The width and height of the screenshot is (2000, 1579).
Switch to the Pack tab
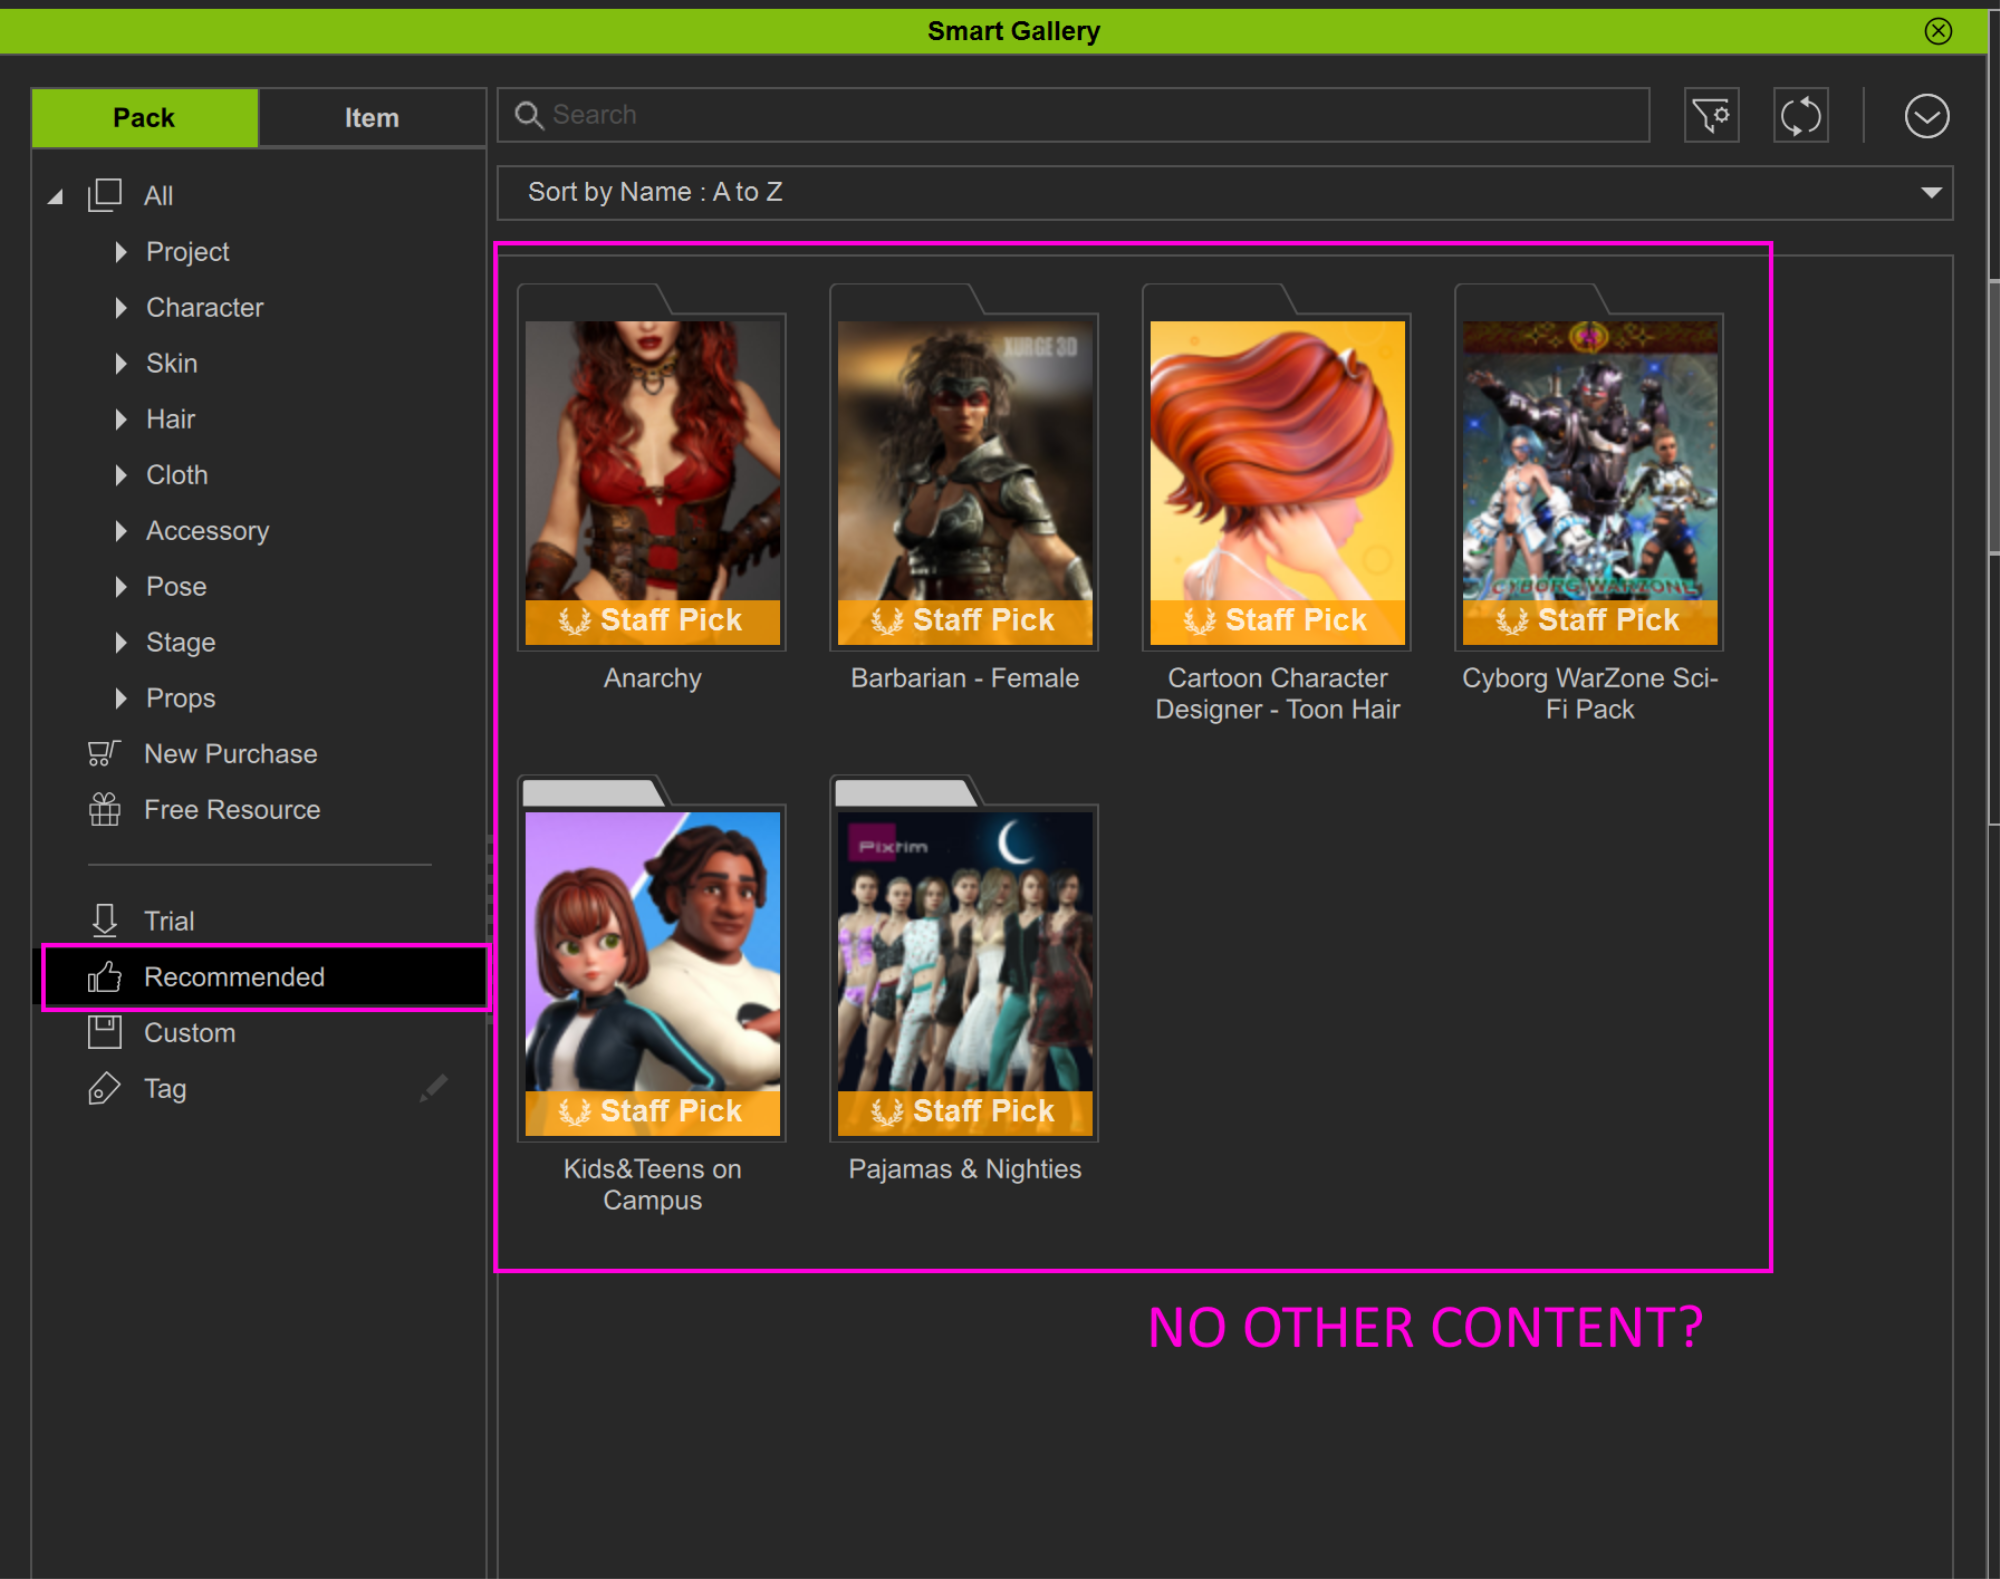pos(145,118)
